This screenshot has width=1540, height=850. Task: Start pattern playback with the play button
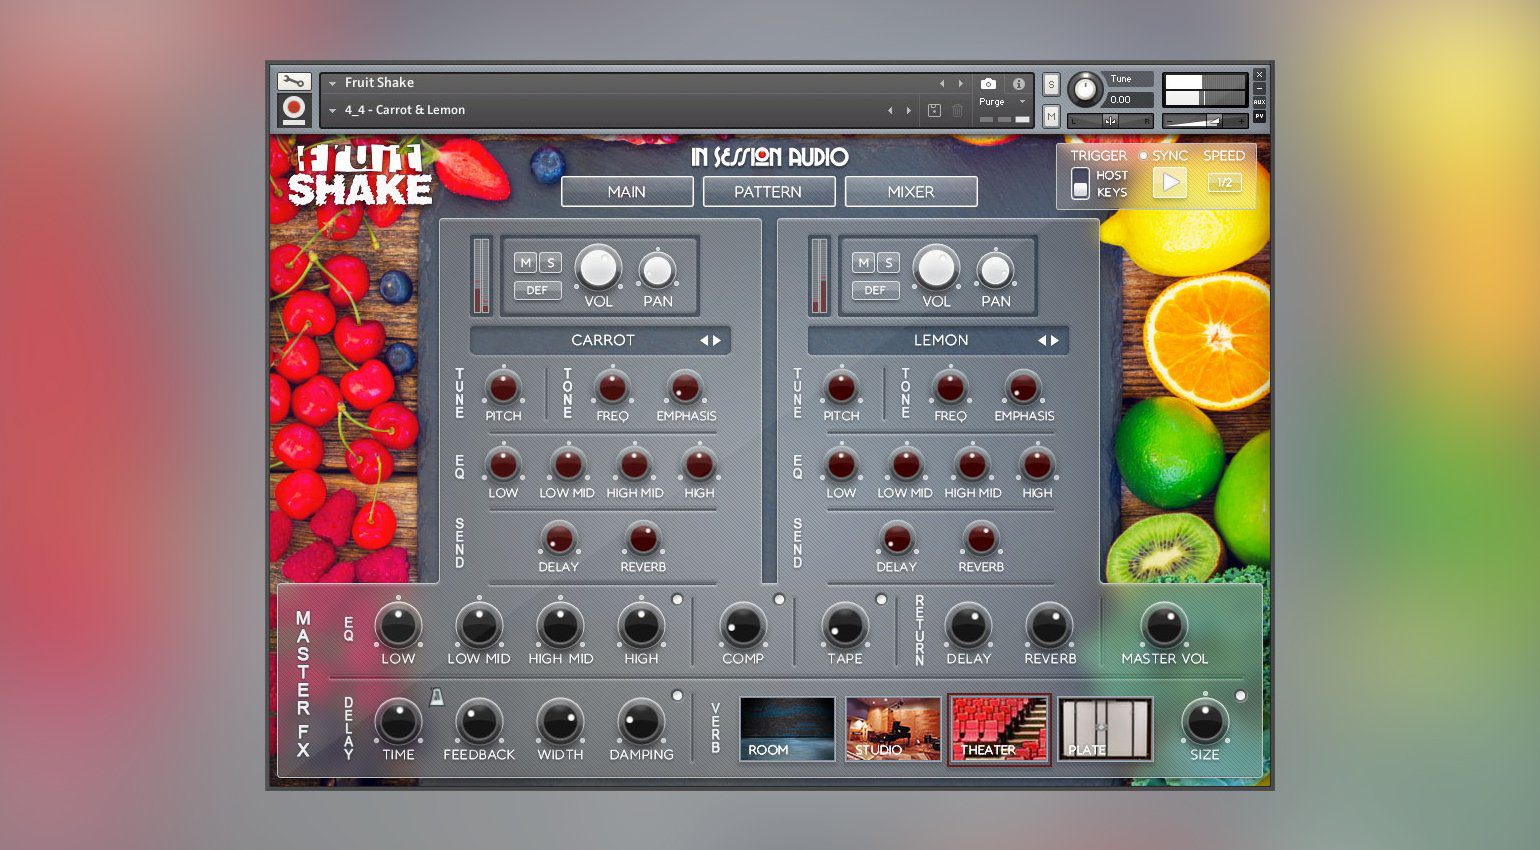[x=1170, y=182]
